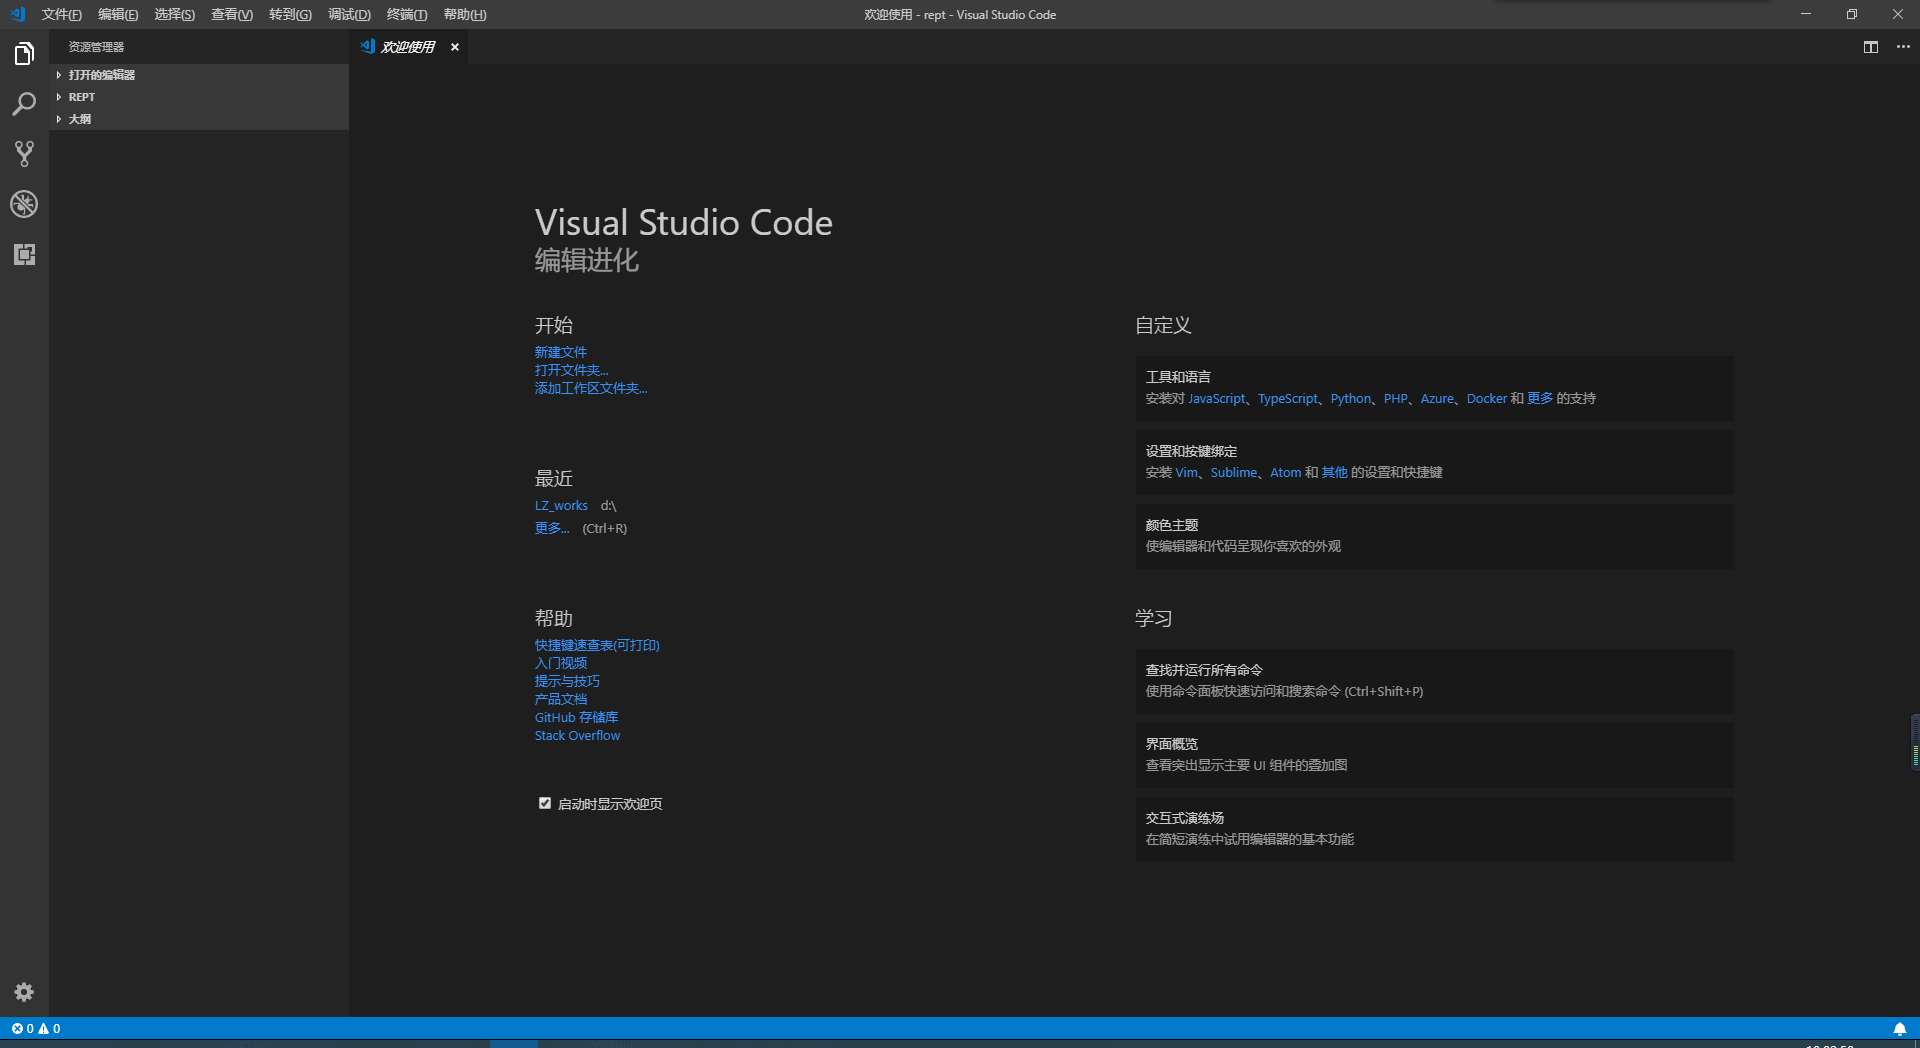Click the 新建文件 link

pyautogui.click(x=560, y=352)
